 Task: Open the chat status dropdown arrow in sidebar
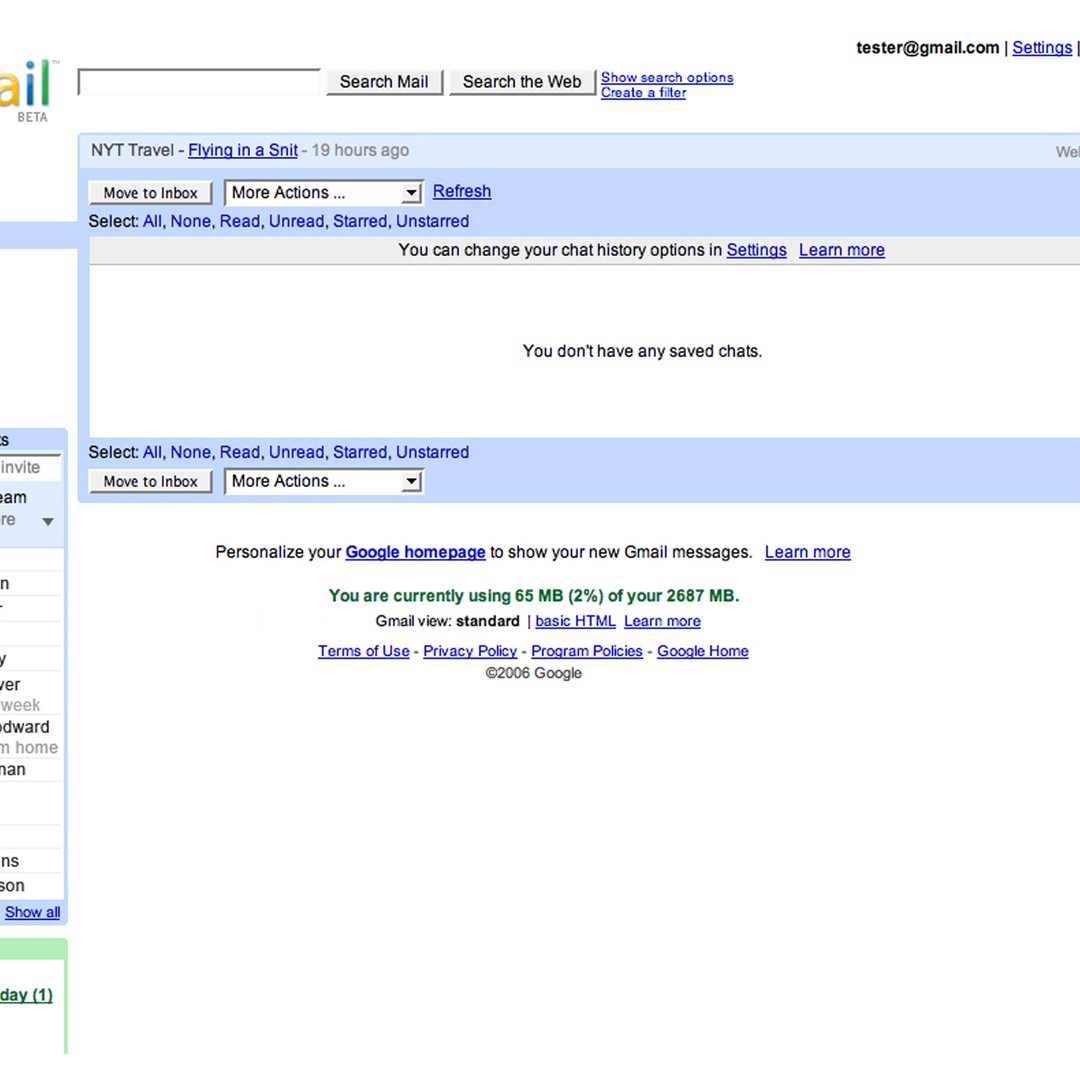pos(48,521)
